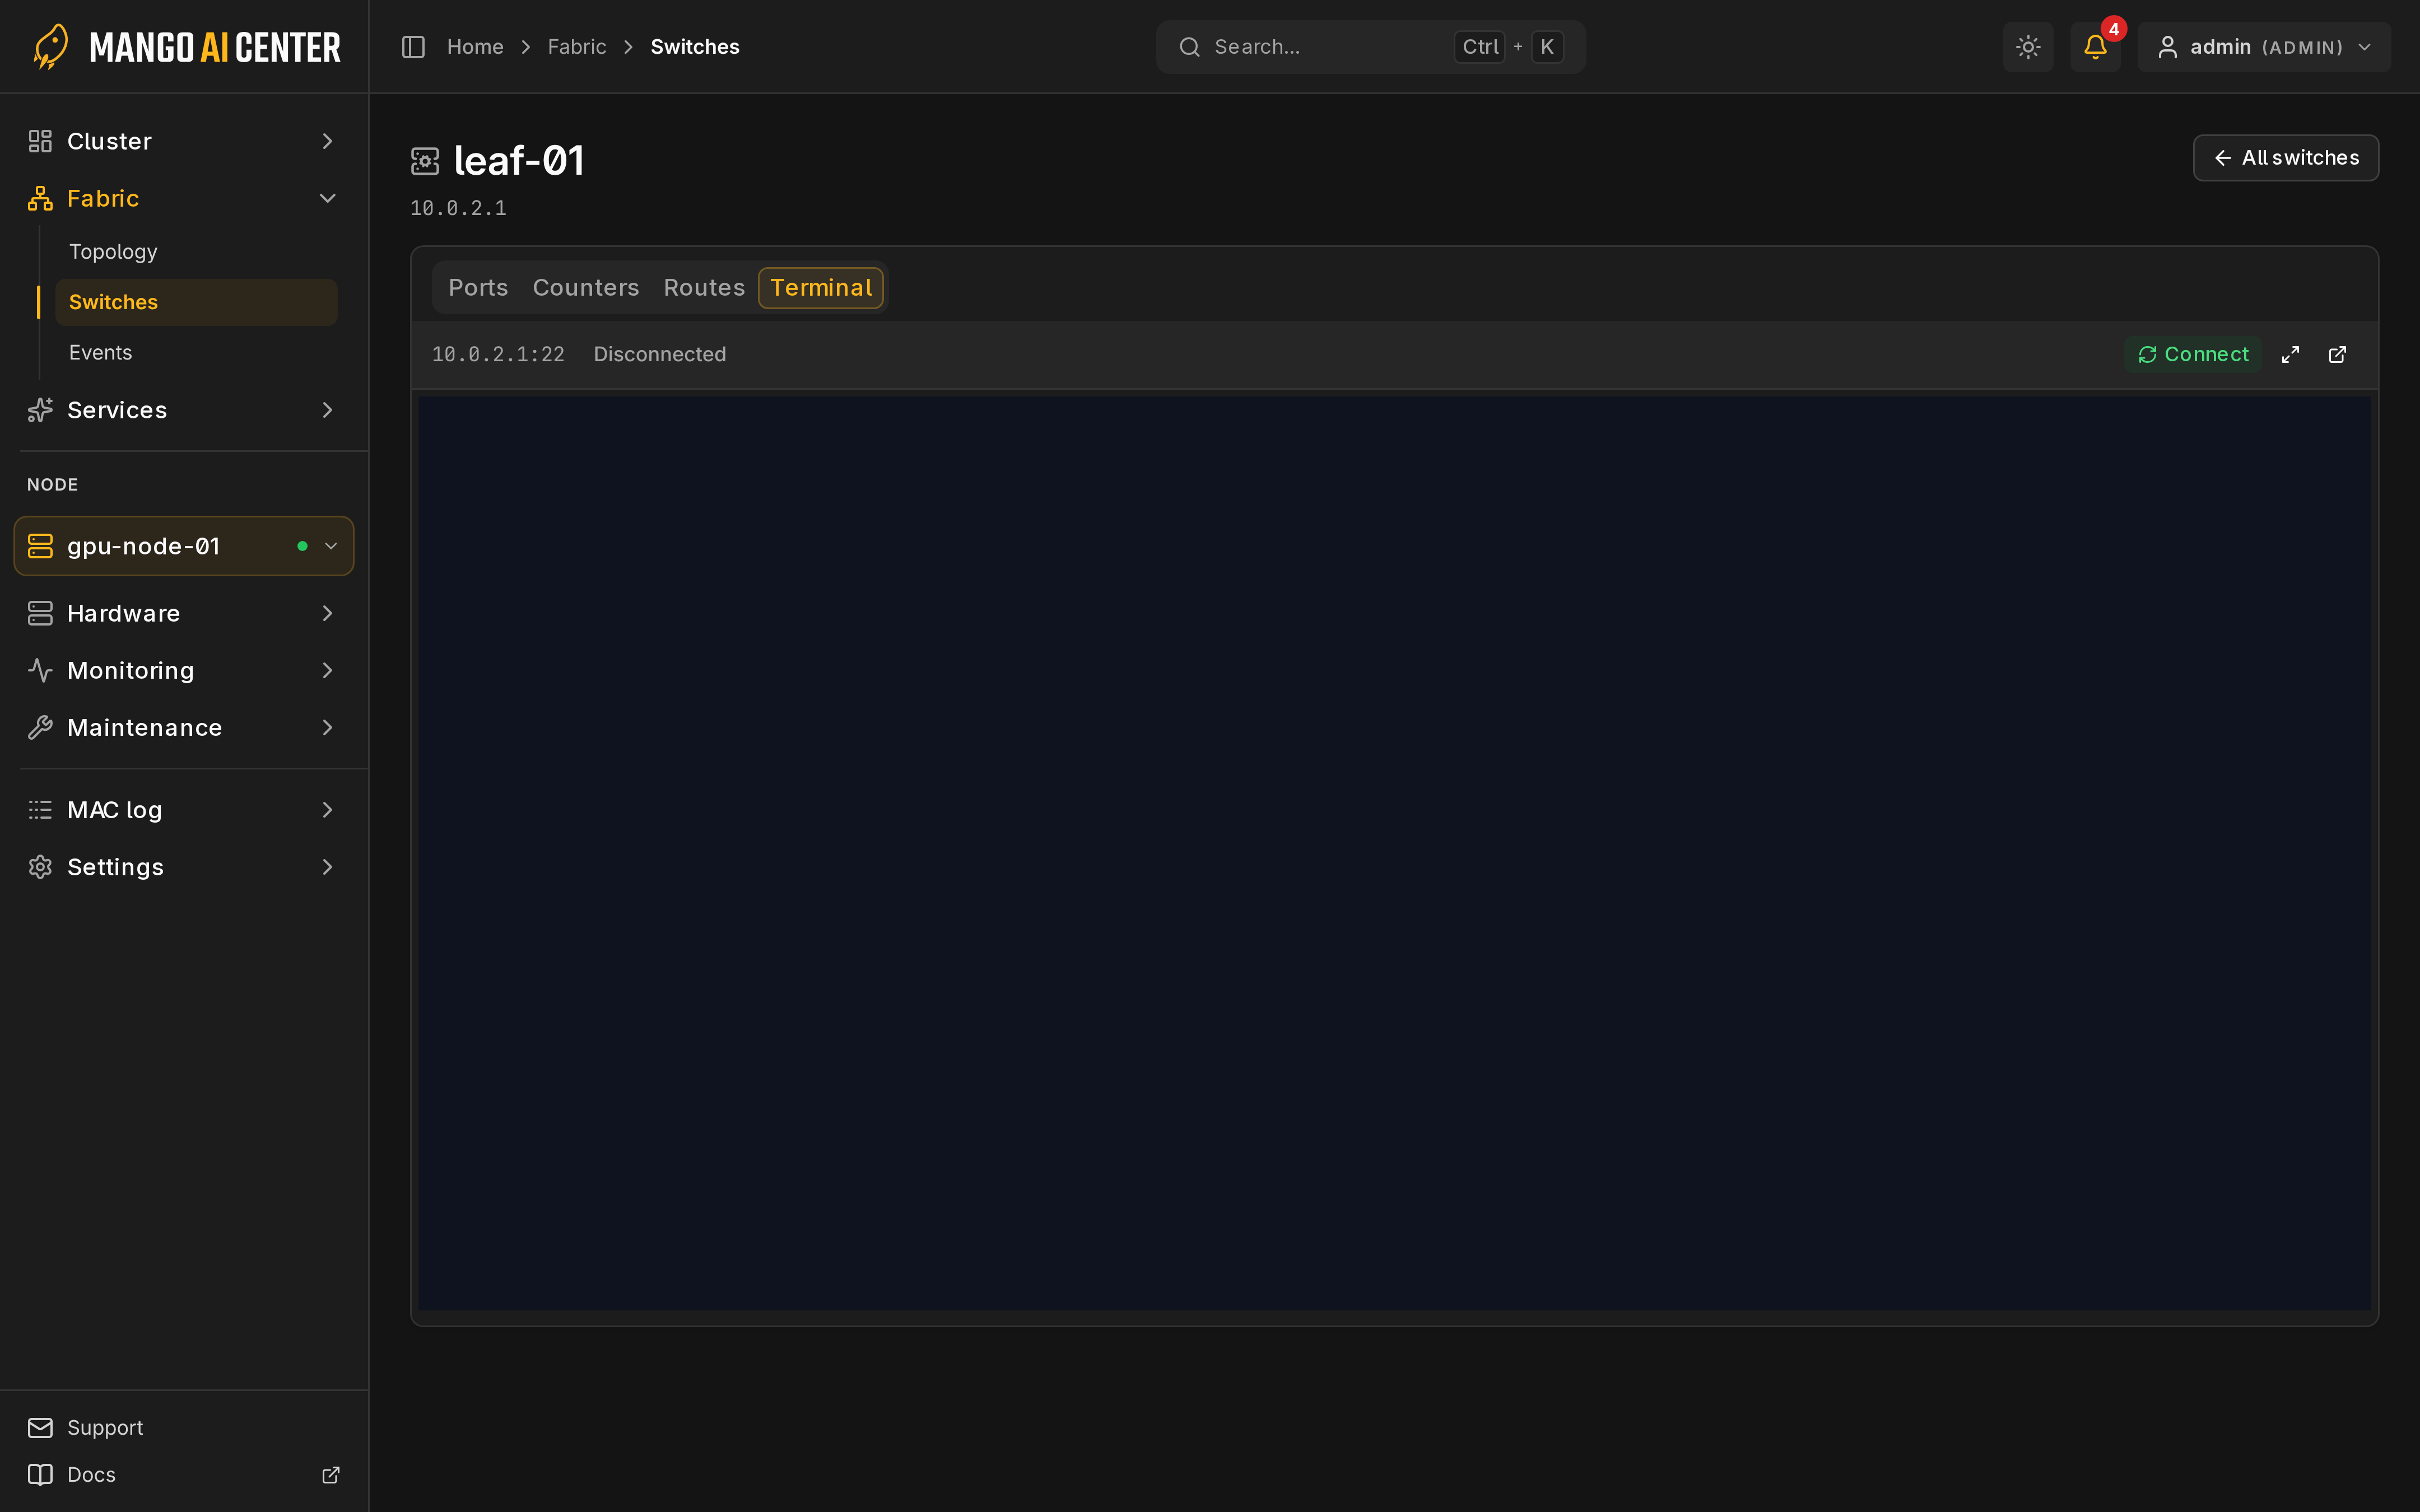Open the Ports tab
Screen dimensions: 2420x1512
tap(478, 288)
